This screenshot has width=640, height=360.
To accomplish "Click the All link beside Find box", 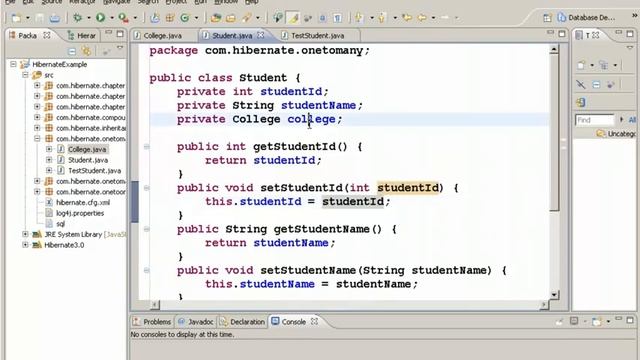I will coord(632,120).
